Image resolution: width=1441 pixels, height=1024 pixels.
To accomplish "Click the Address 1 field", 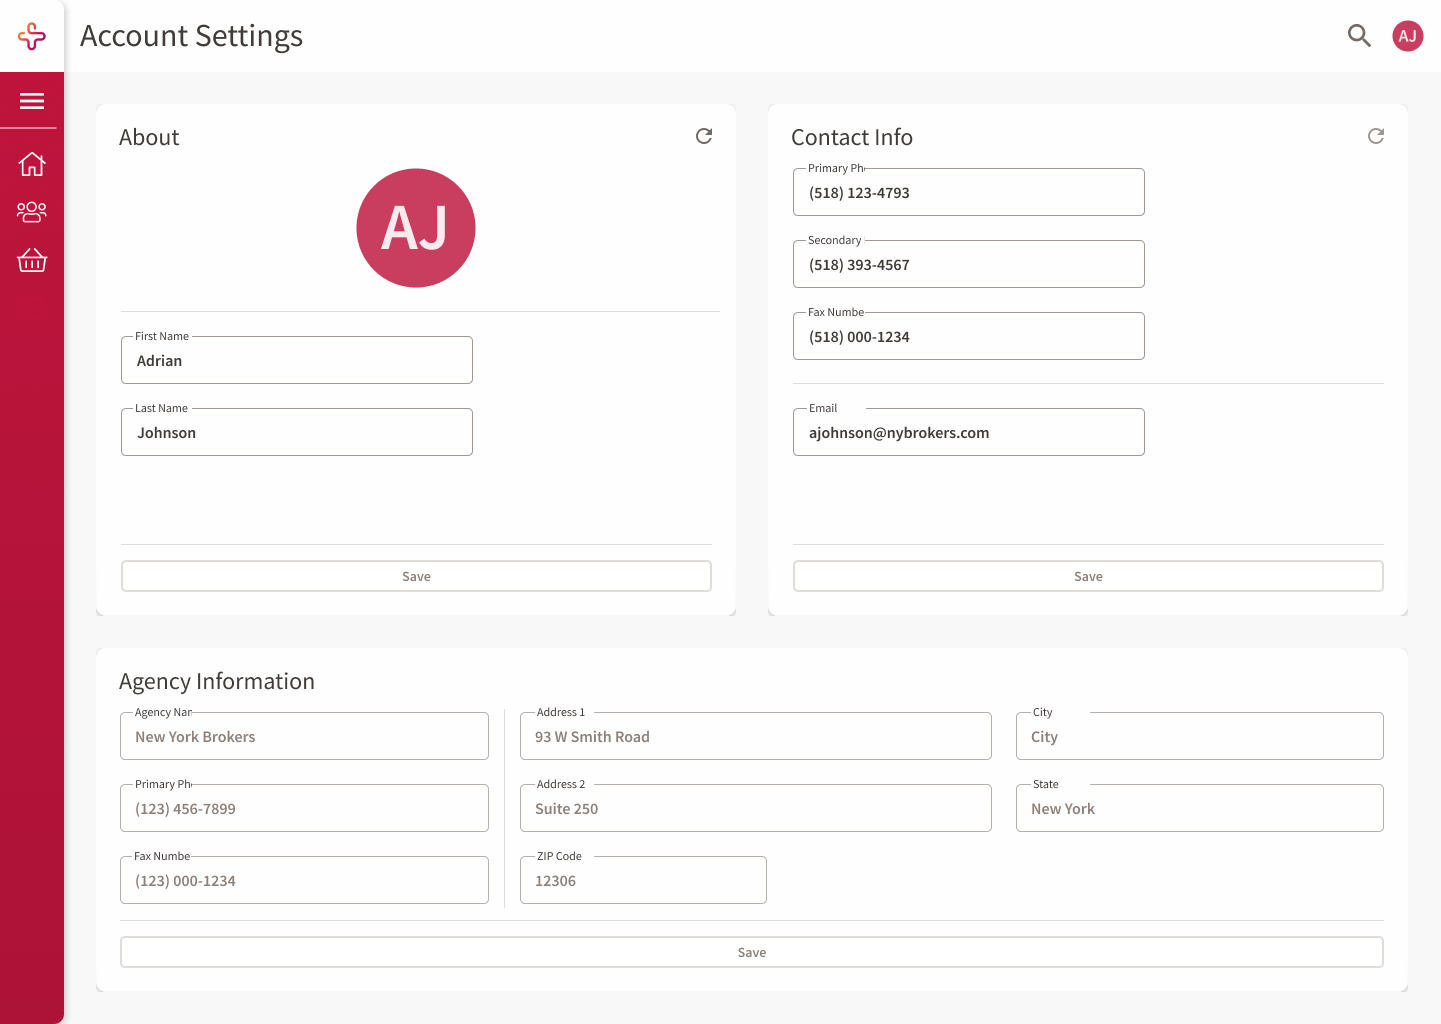I will coord(756,736).
